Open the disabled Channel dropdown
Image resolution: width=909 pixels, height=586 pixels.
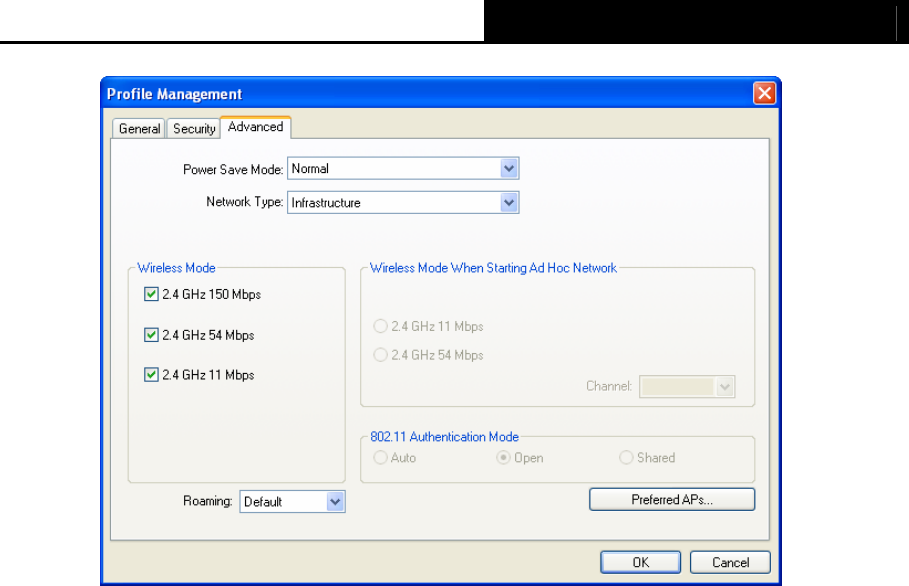pyautogui.click(x=687, y=387)
